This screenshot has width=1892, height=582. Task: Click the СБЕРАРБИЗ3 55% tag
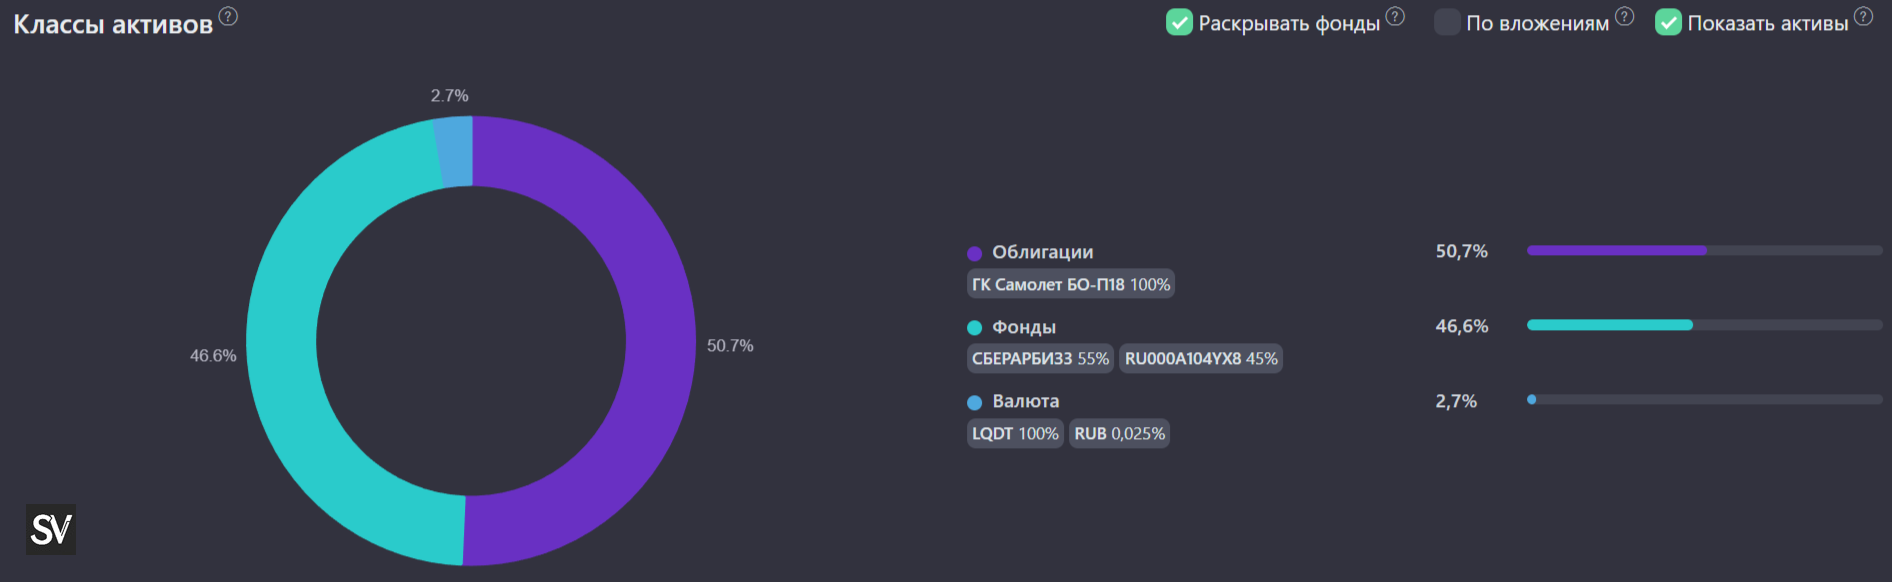point(1040,359)
